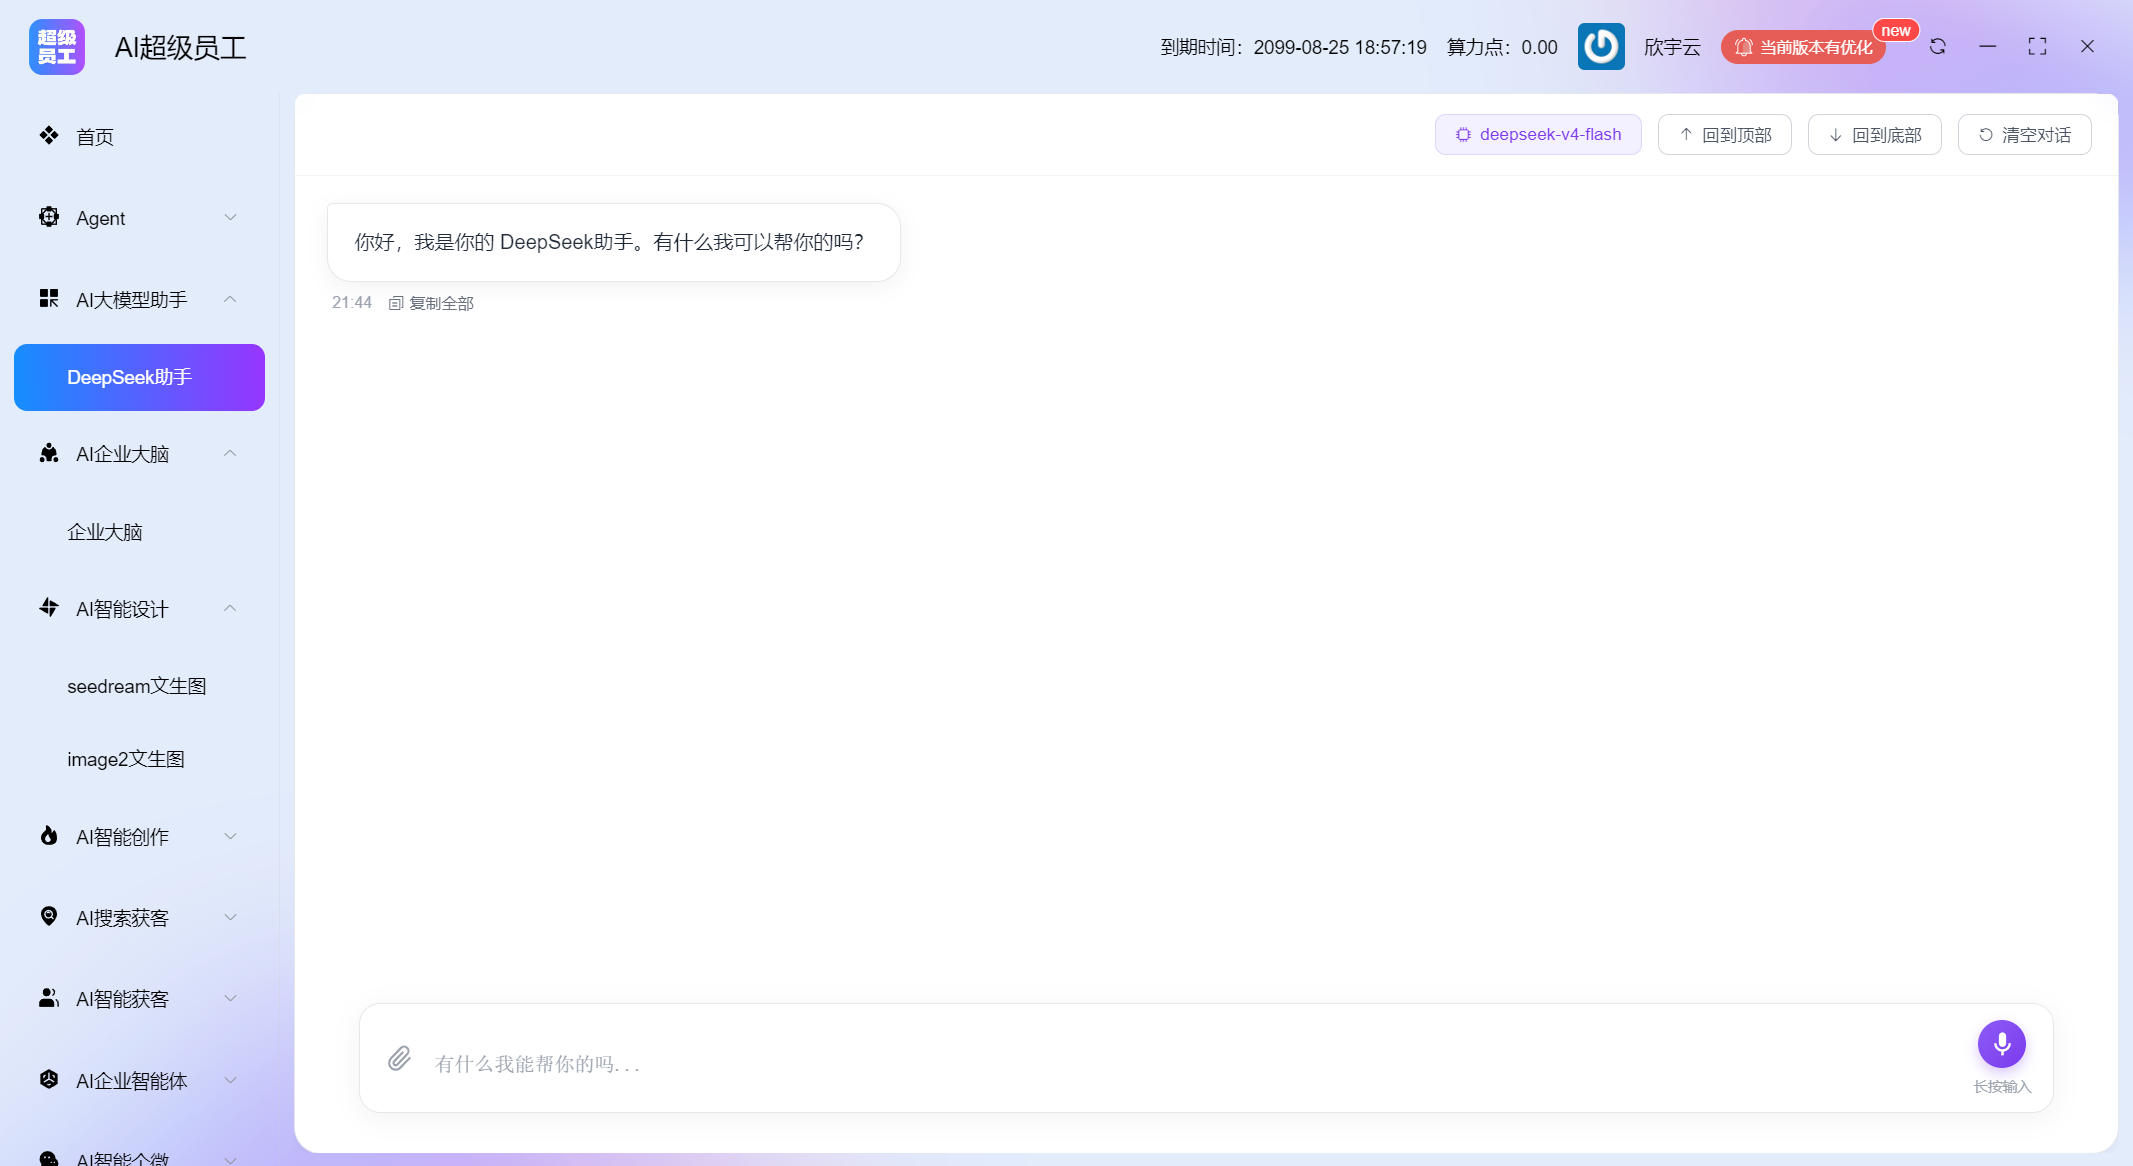This screenshot has width=2133, height=1166.
Task: Click the 清空对话 button
Action: [x=2025, y=135]
